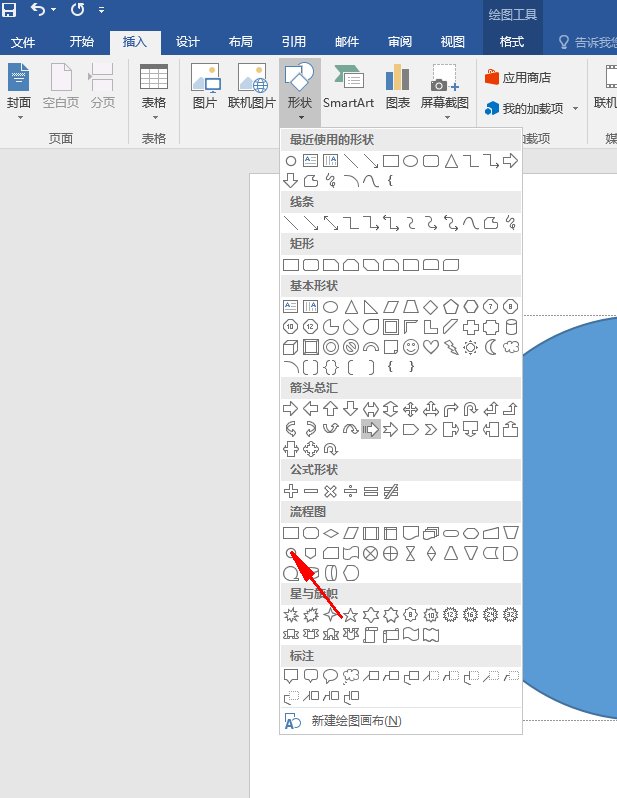Select the lightning bolt shape

tap(451, 347)
